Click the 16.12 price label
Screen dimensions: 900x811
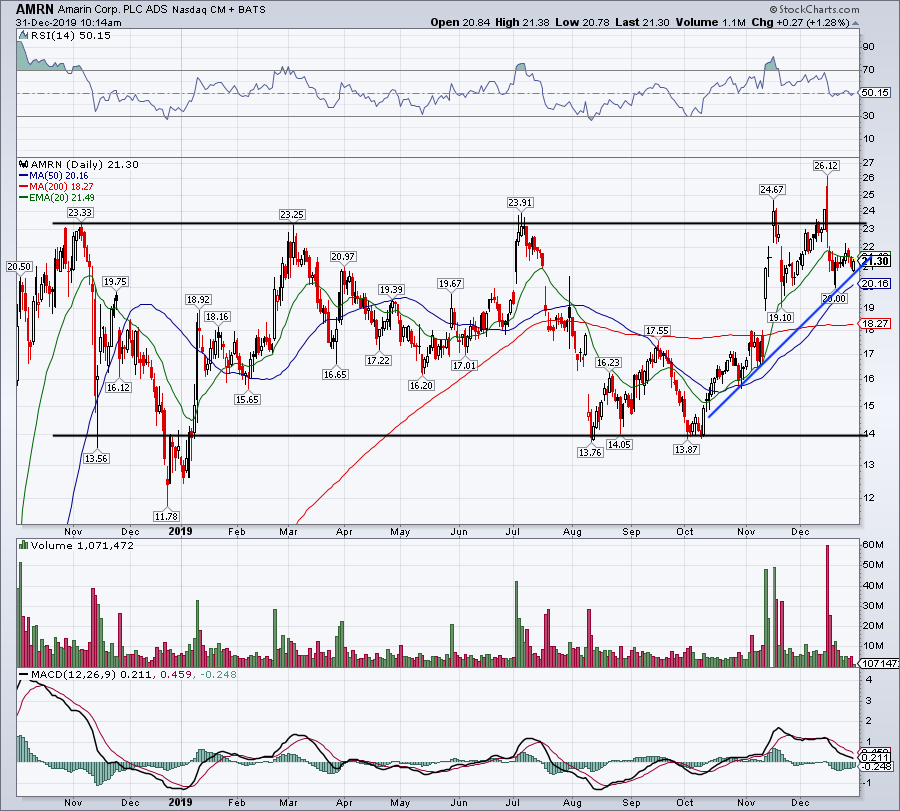click(x=118, y=387)
